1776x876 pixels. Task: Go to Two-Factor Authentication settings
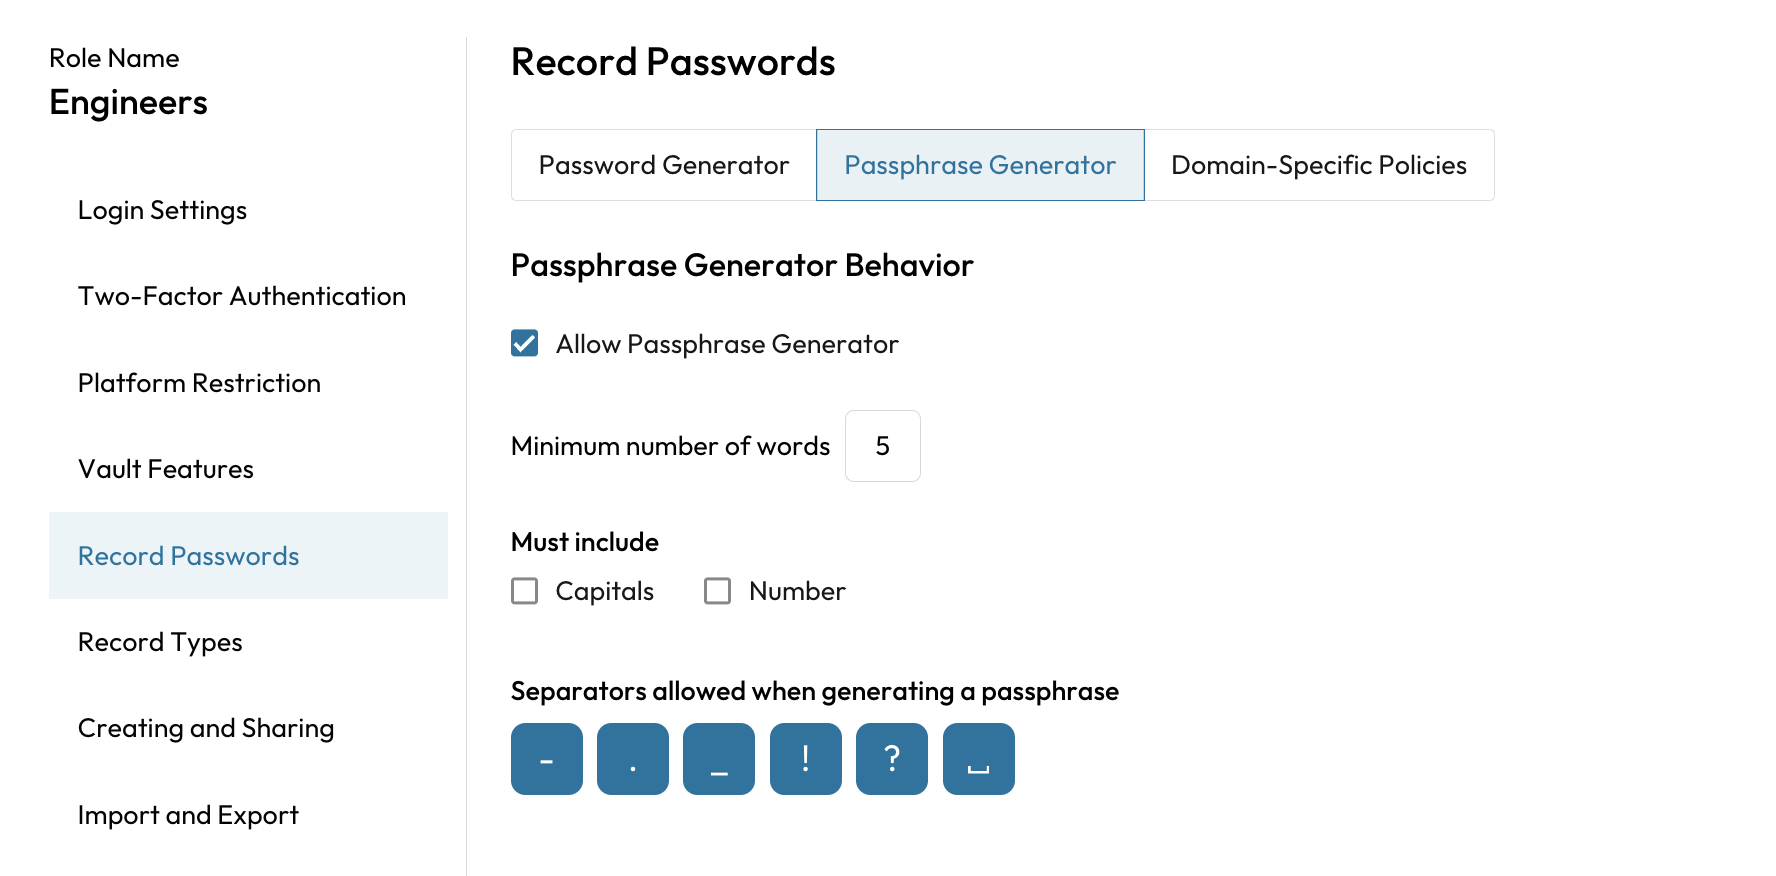(242, 296)
